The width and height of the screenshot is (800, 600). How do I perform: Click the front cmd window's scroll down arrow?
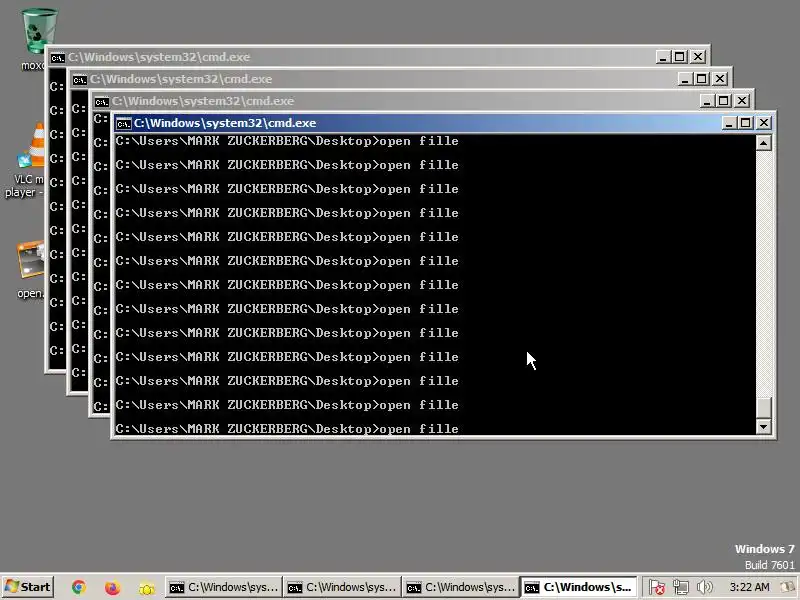(x=763, y=427)
